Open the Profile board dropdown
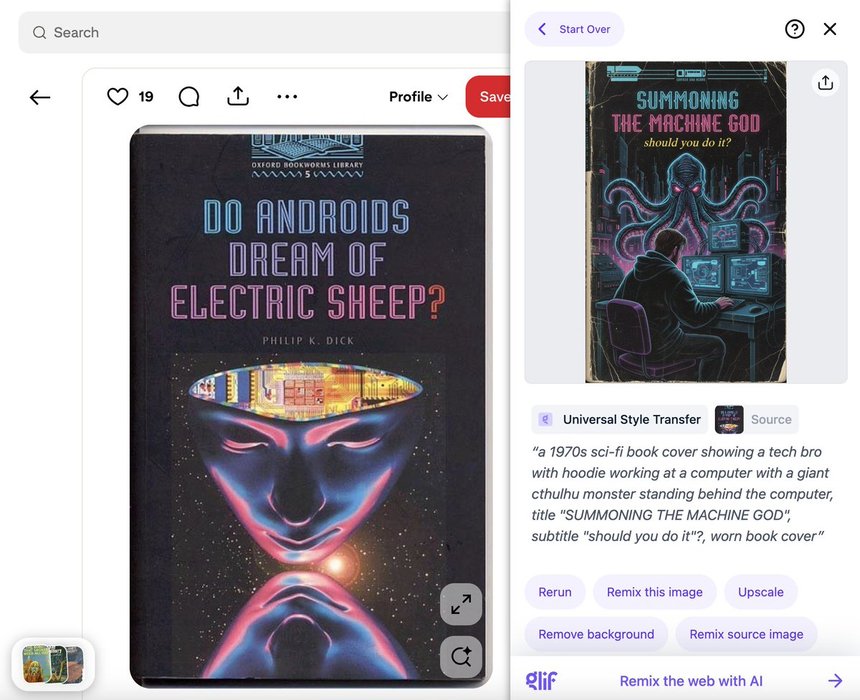The width and height of the screenshot is (860, 700). [418, 97]
